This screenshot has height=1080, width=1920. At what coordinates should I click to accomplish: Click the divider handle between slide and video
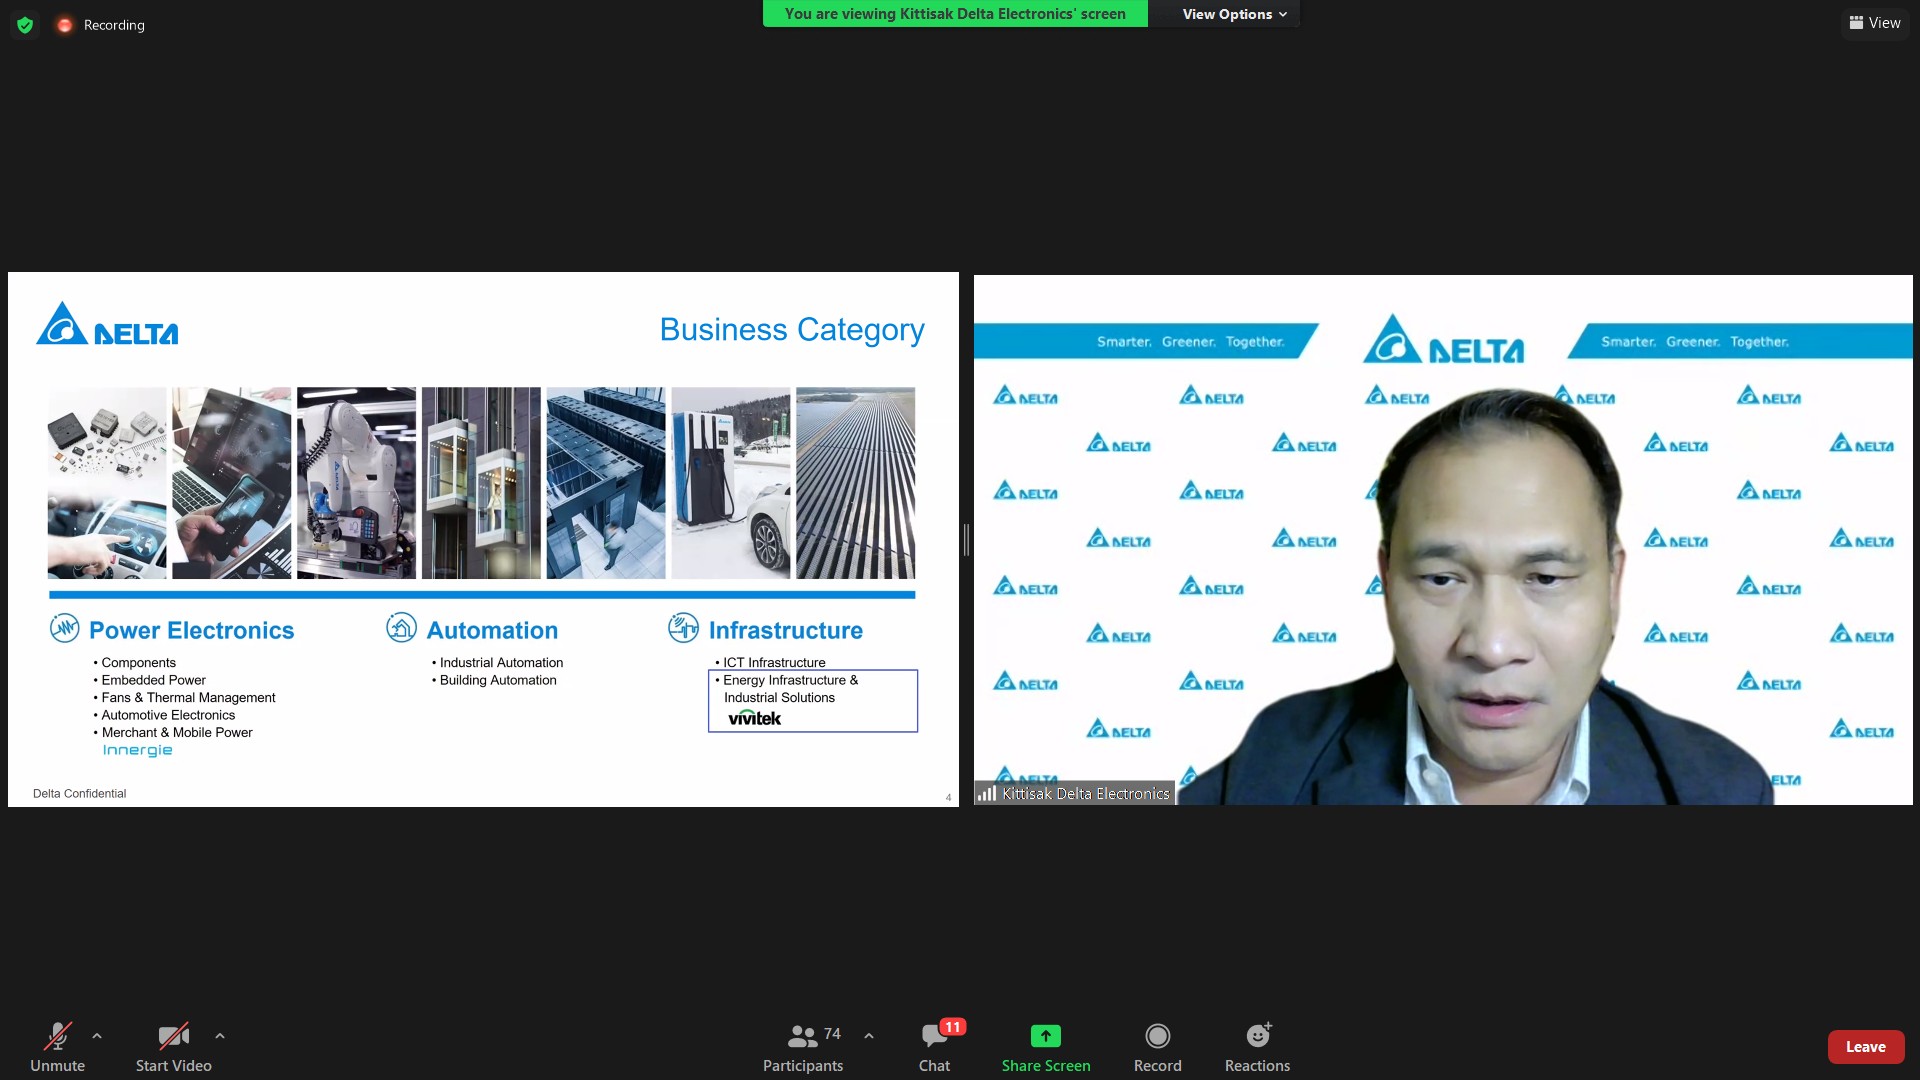966,539
